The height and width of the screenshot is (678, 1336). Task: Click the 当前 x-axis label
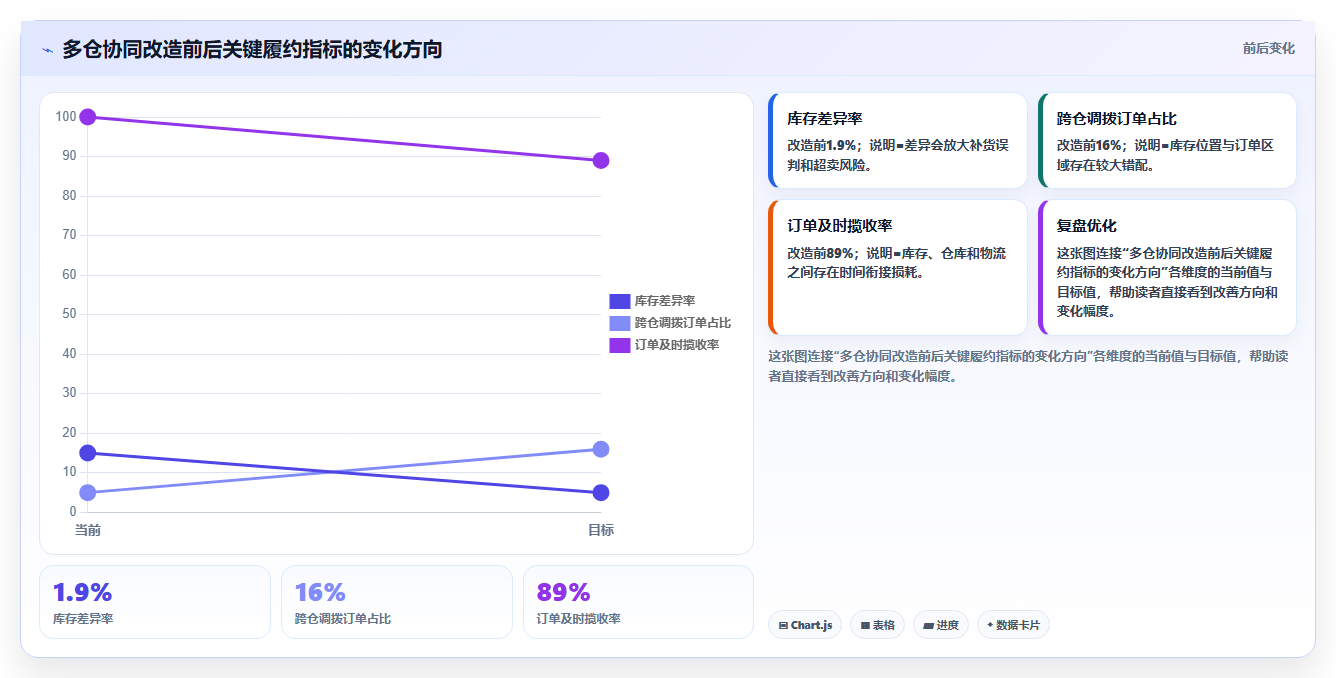pyautogui.click(x=88, y=530)
